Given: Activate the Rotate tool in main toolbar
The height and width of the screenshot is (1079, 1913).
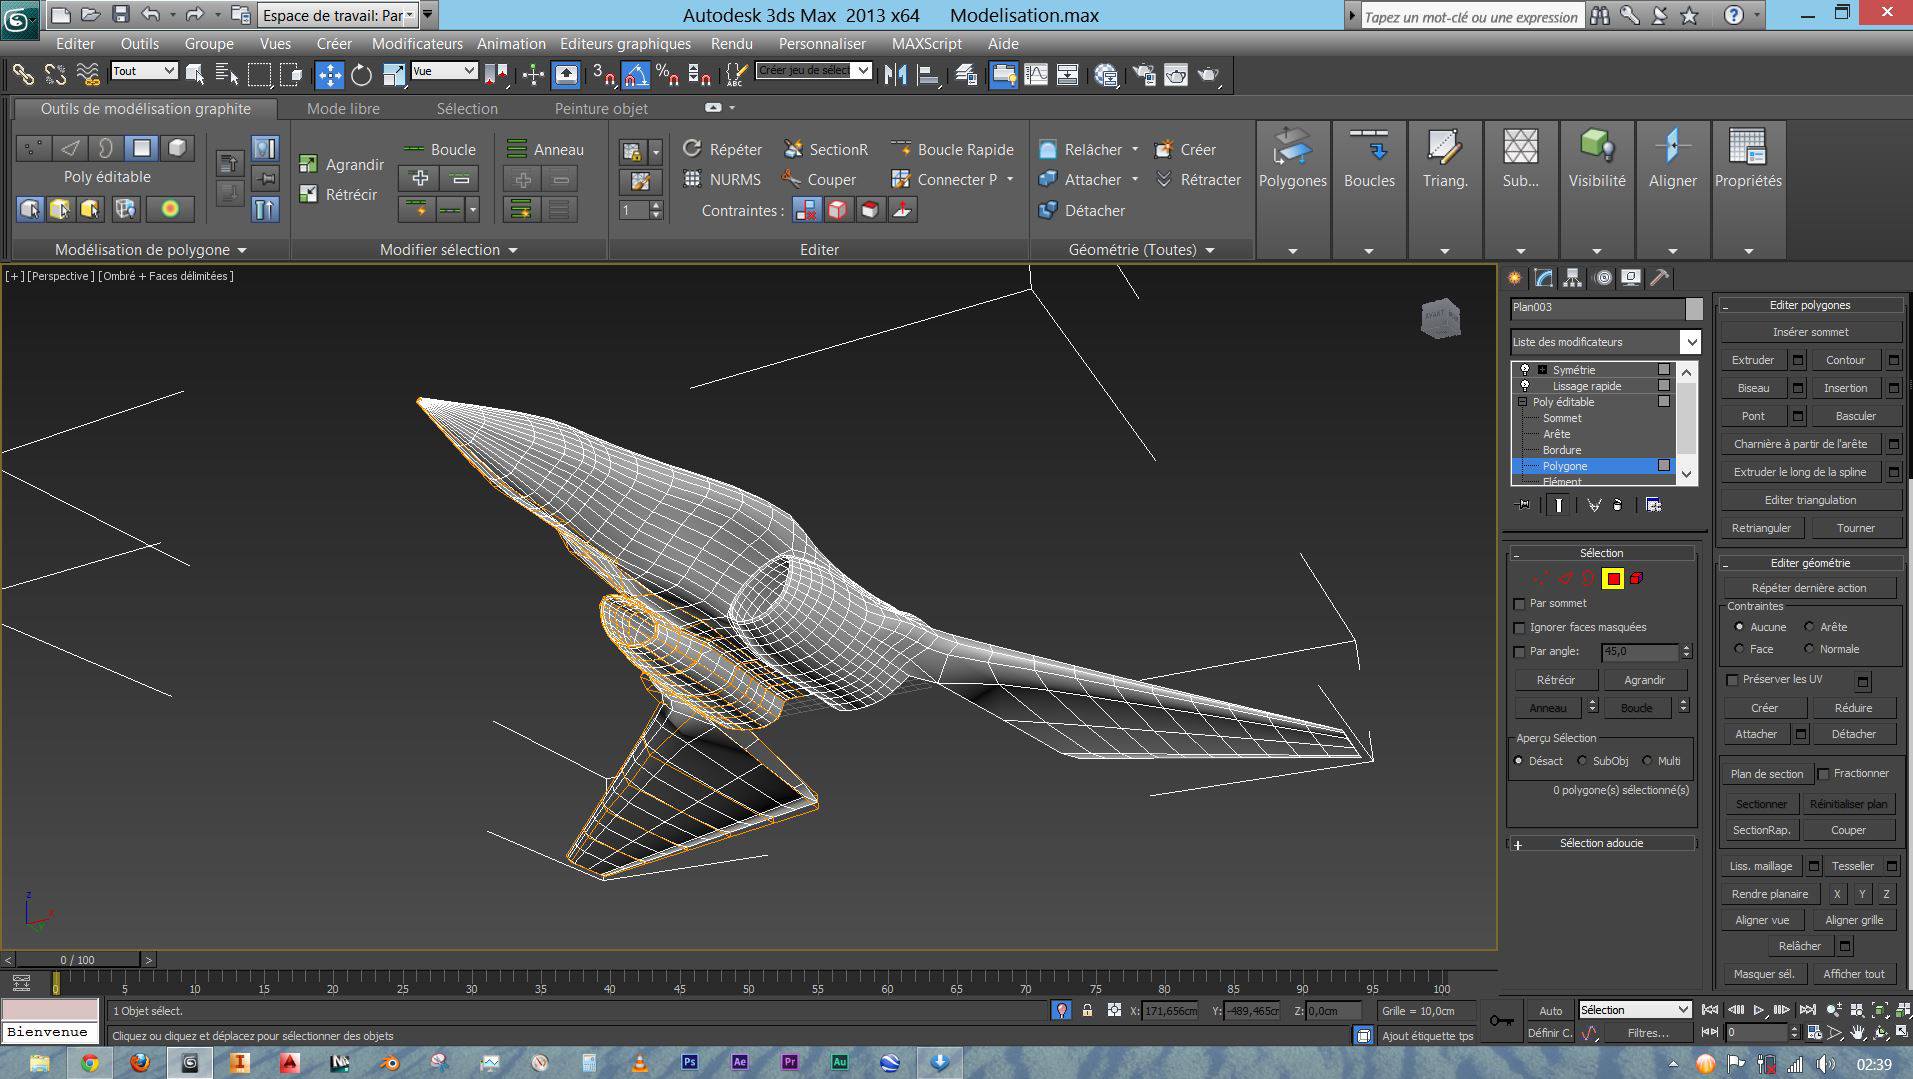Looking at the screenshot, I should 361,75.
